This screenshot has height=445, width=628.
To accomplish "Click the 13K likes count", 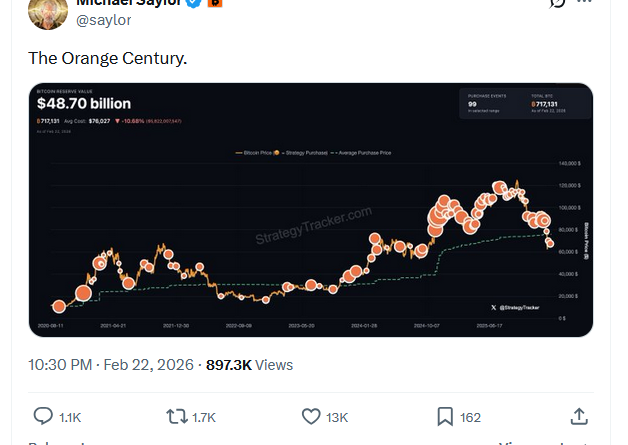I will [x=337, y=416].
